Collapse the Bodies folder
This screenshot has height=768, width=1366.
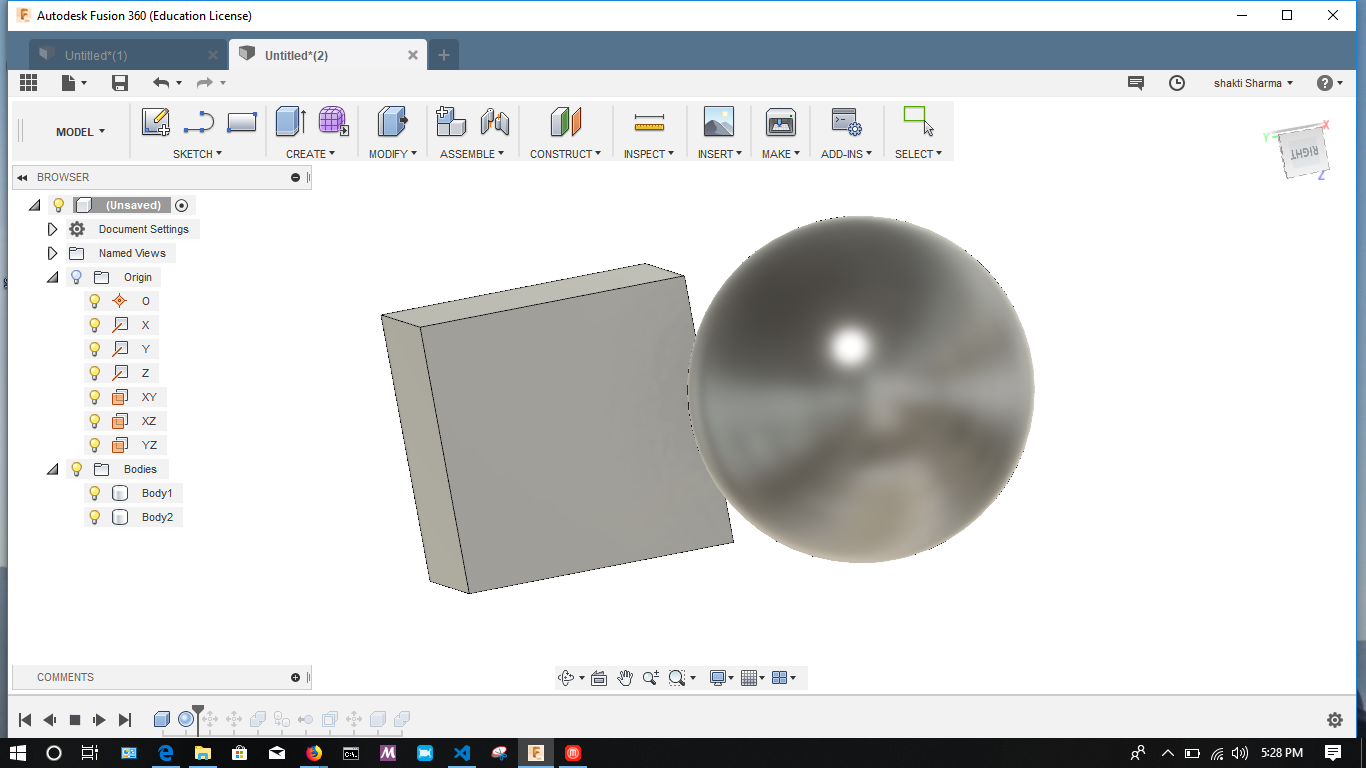(x=53, y=469)
